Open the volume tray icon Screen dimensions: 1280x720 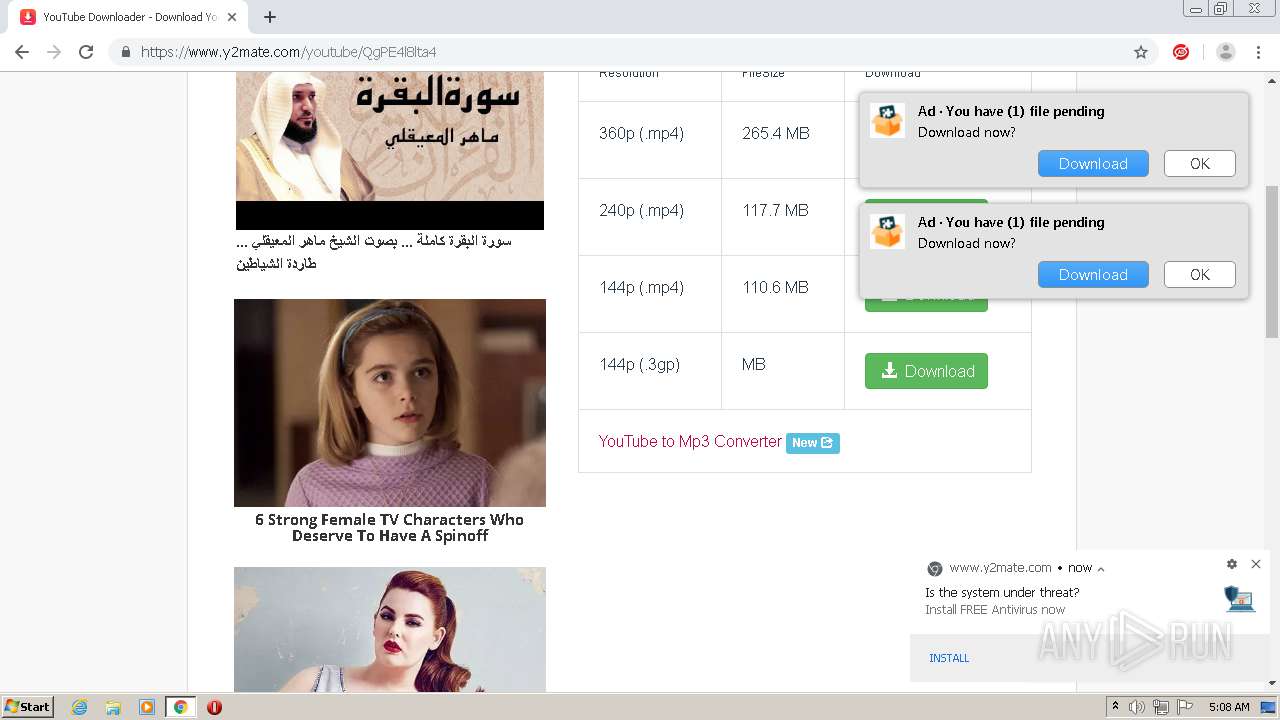[1137, 707]
